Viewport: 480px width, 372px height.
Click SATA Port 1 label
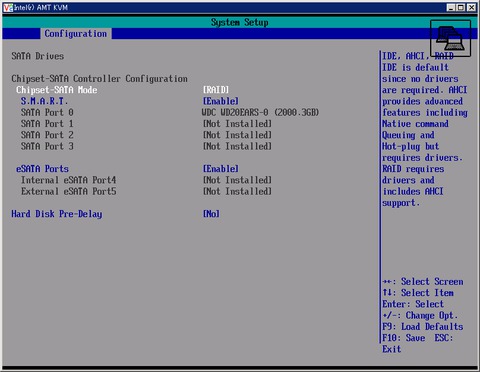(x=47, y=124)
